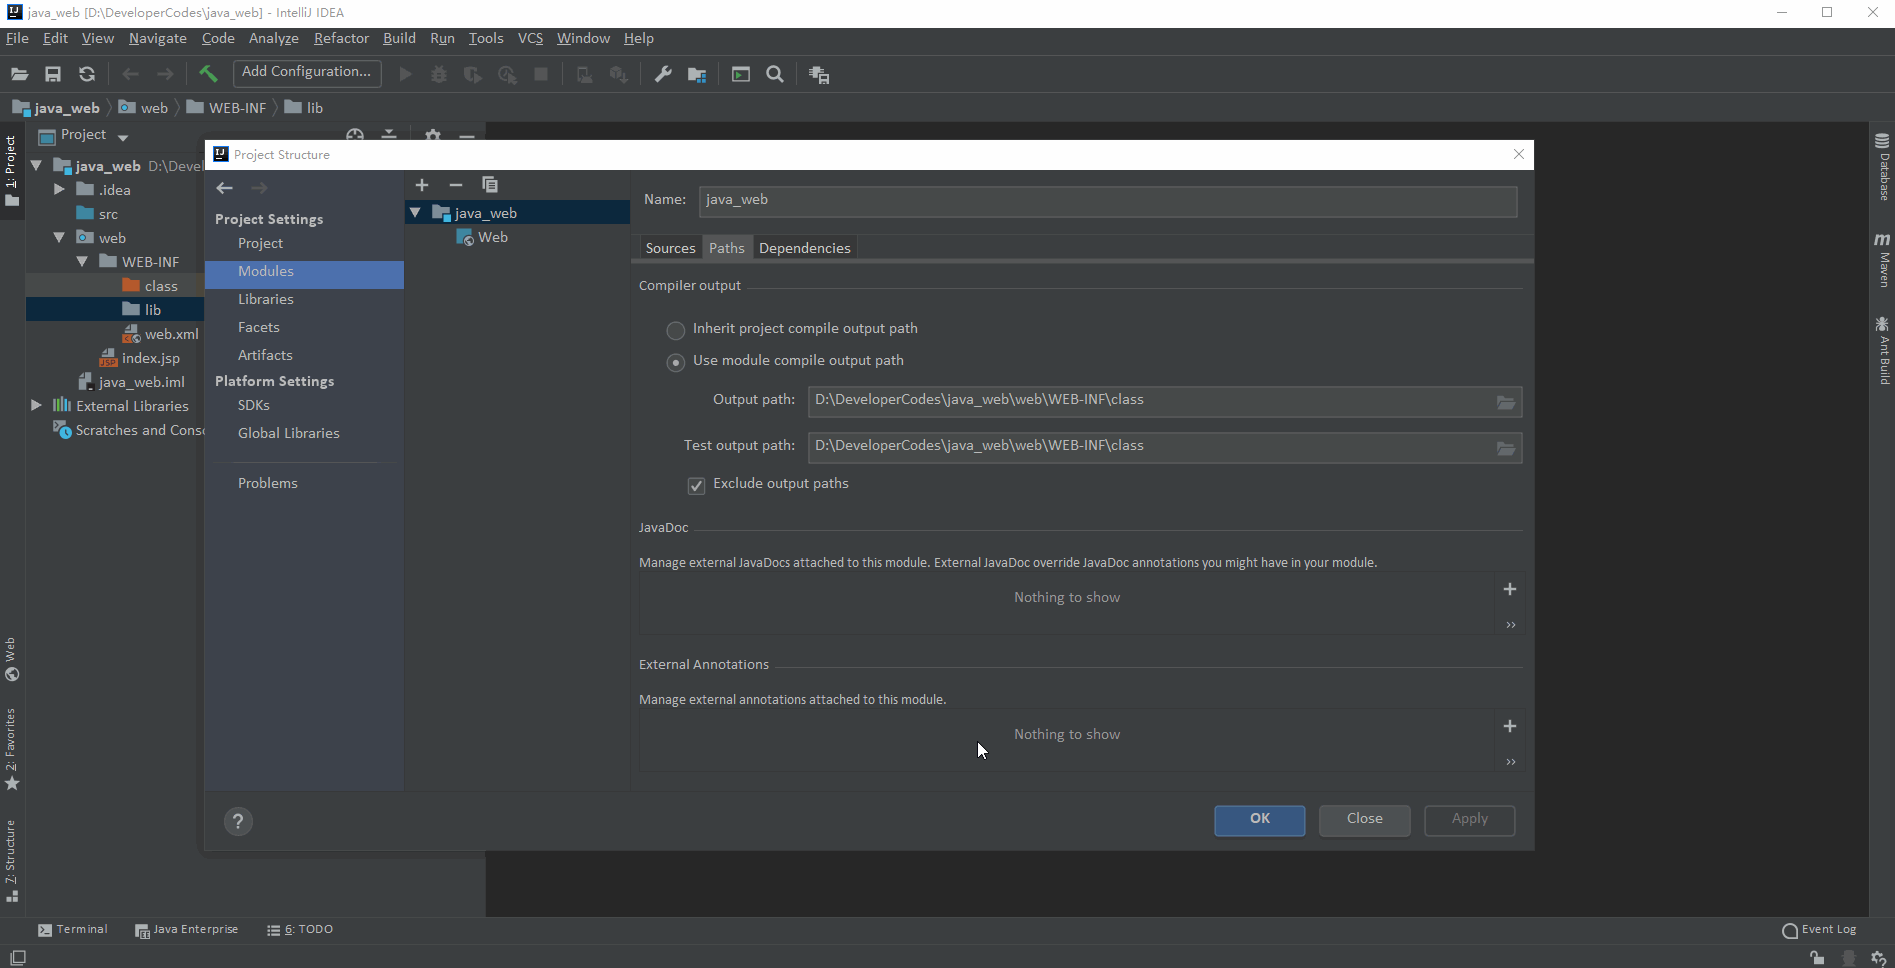Viewport: 1895px width, 968px height.
Task: Select Use module compile output path
Action: [675, 362]
